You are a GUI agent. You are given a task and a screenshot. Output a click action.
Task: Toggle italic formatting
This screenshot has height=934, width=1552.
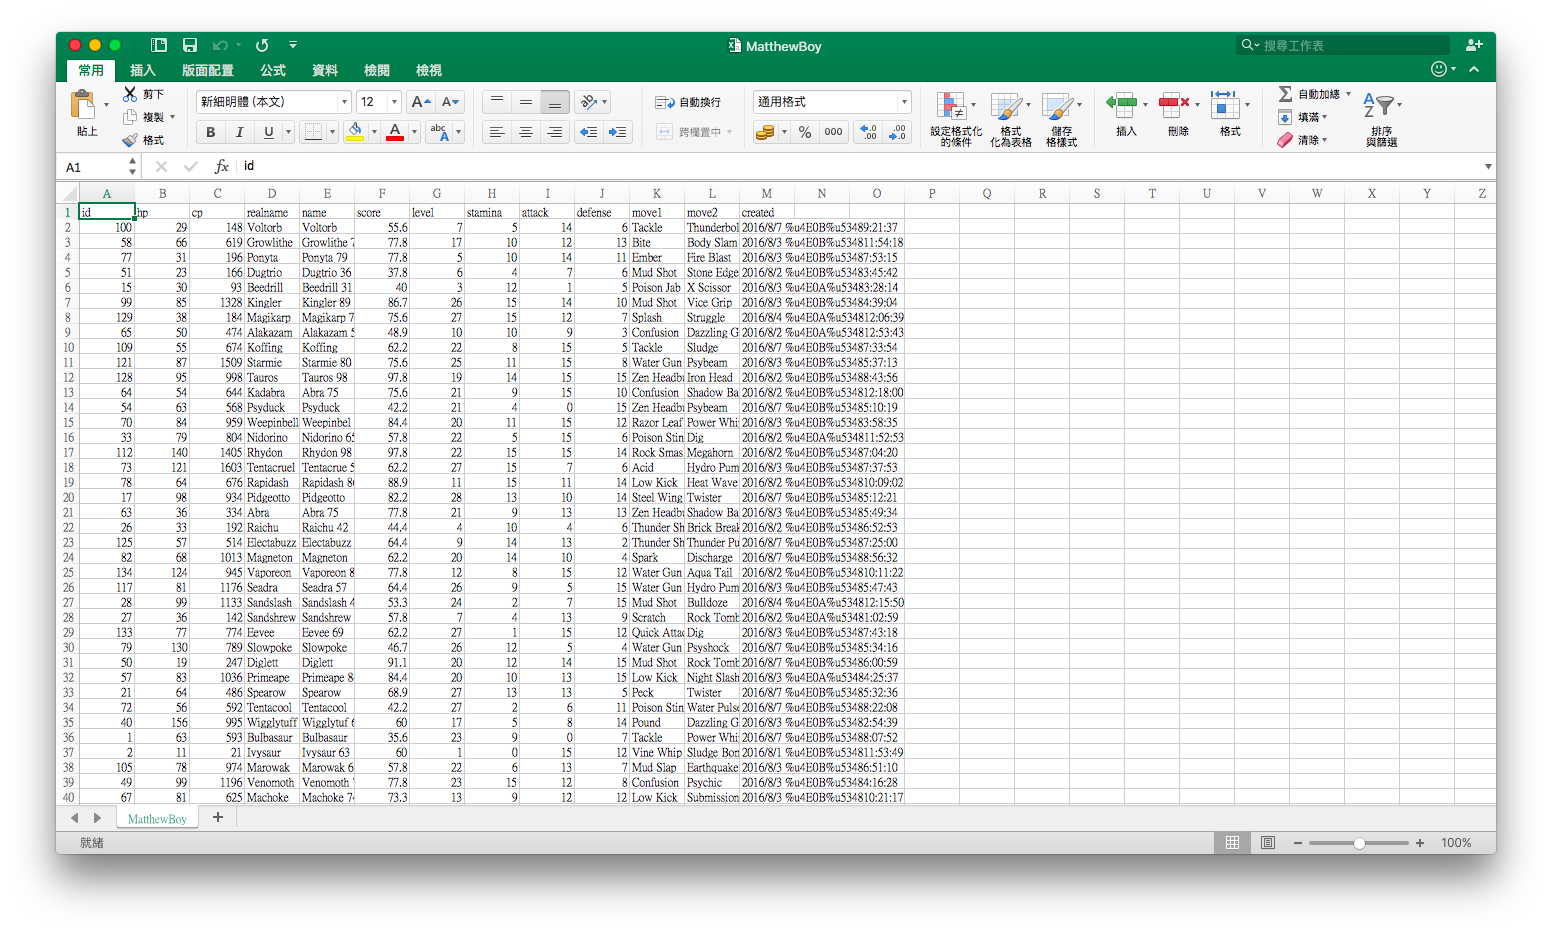click(x=239, y=132)
